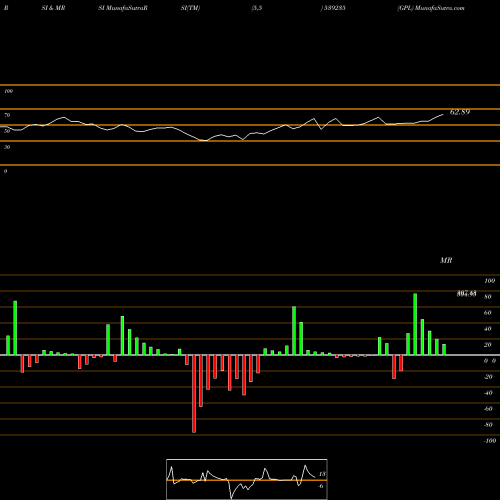This screenshot has width=500, height=500.
Task: Click the 50 label on the RSI axis
Action: tap(7, 131)
